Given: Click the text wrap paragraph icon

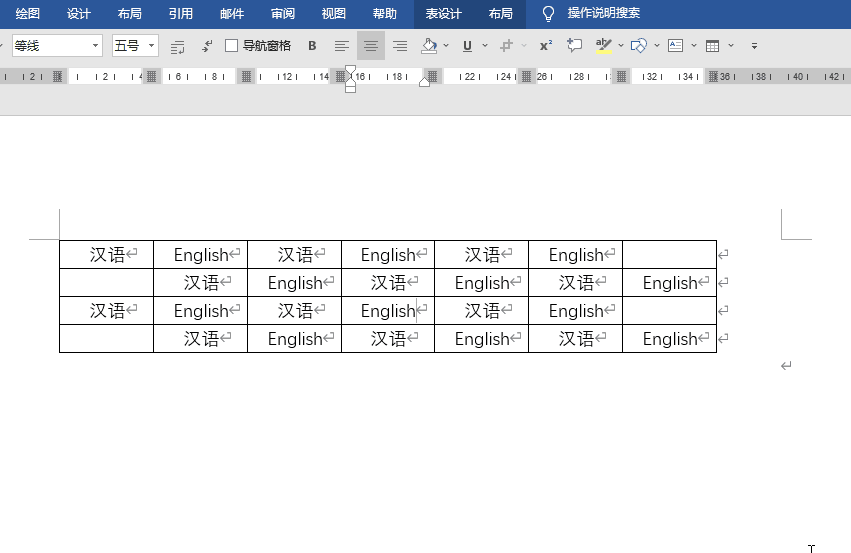Looking at the screenshot, I should [x=177, y=46].
